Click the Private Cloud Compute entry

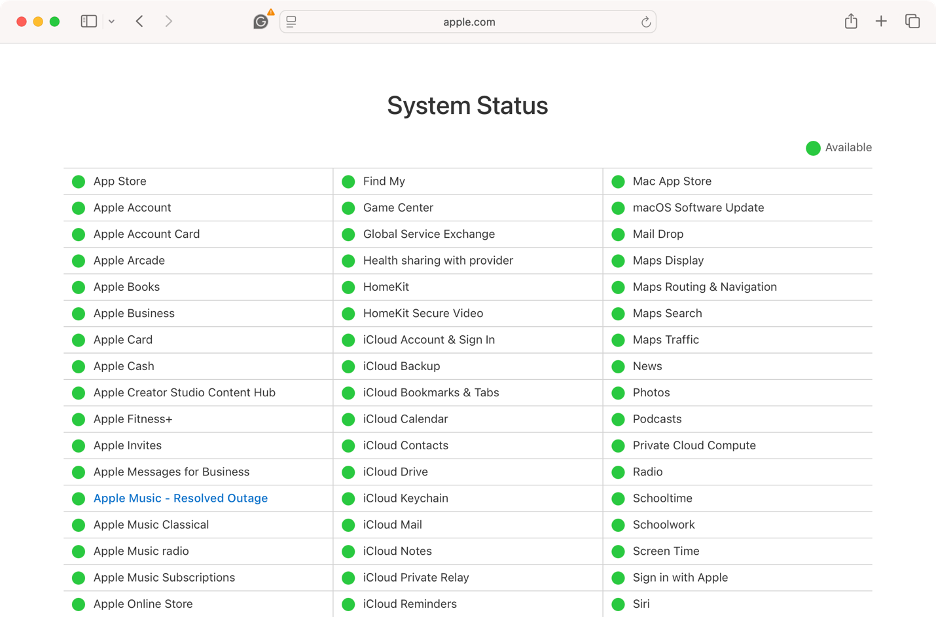694,445
